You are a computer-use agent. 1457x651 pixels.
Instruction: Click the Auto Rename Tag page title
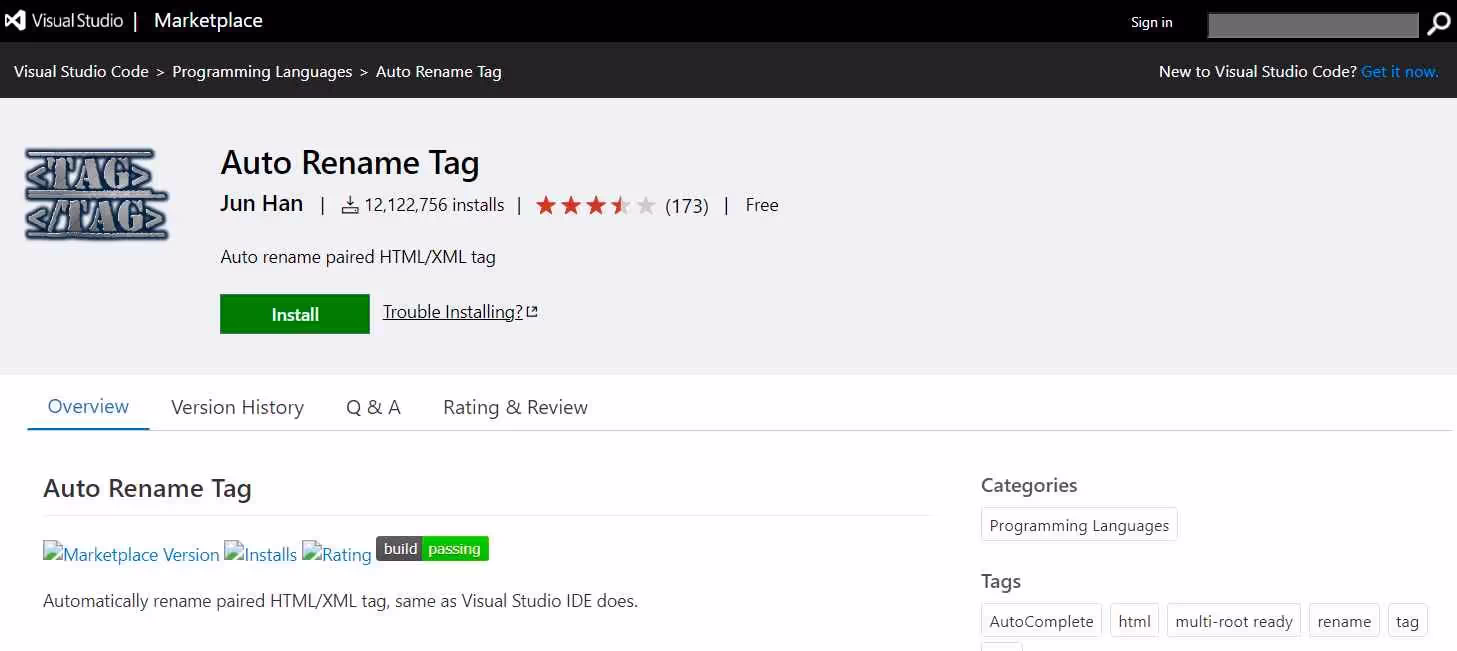click(x=350, y=162)
